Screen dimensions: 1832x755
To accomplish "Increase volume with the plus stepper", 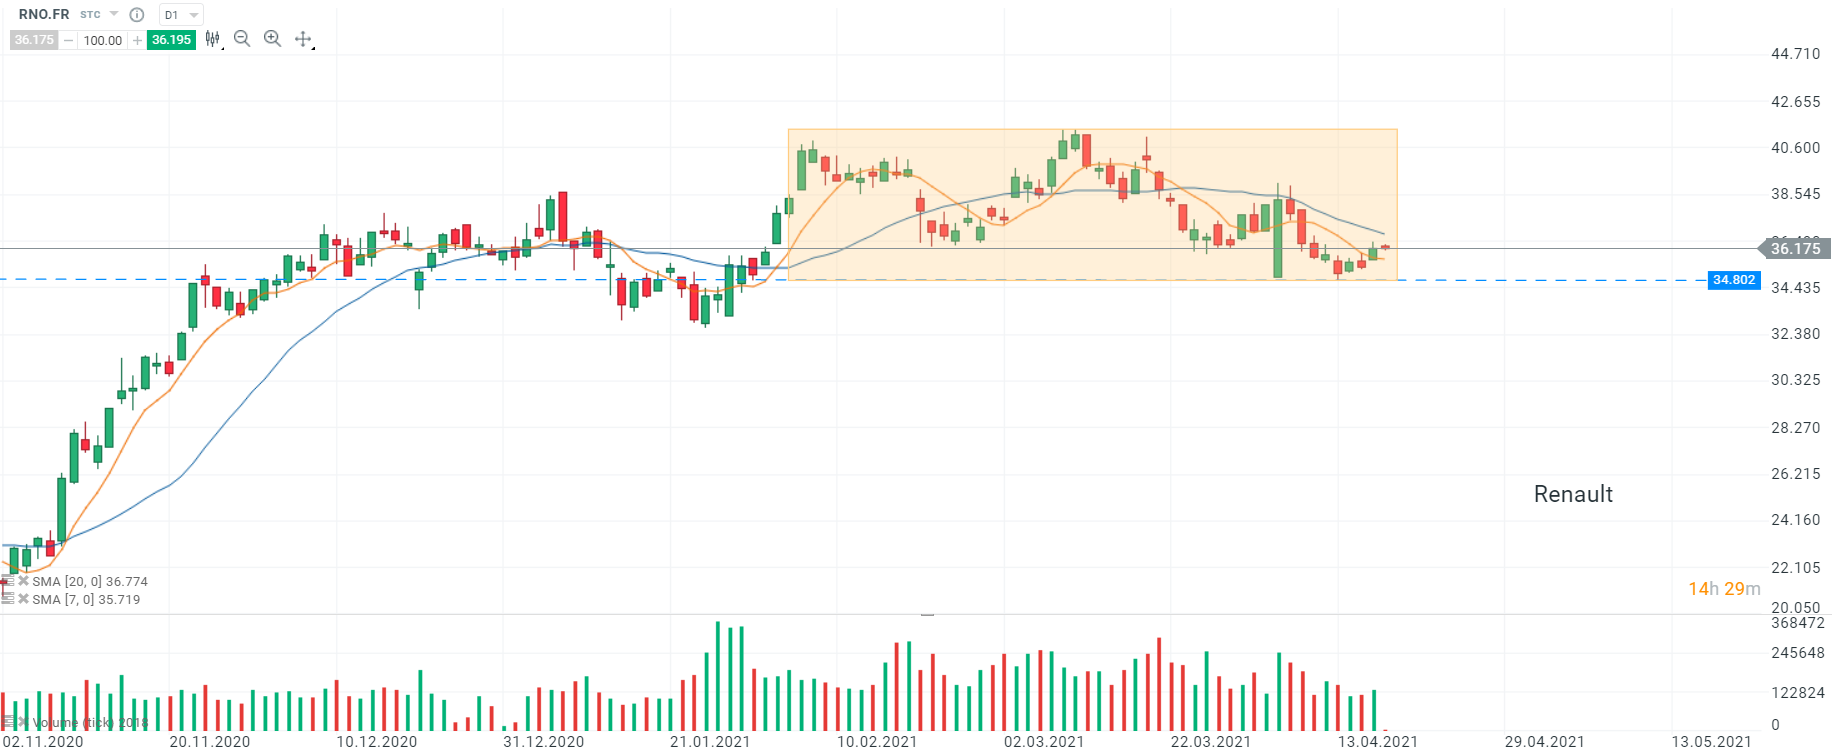I will pos(137,40).
